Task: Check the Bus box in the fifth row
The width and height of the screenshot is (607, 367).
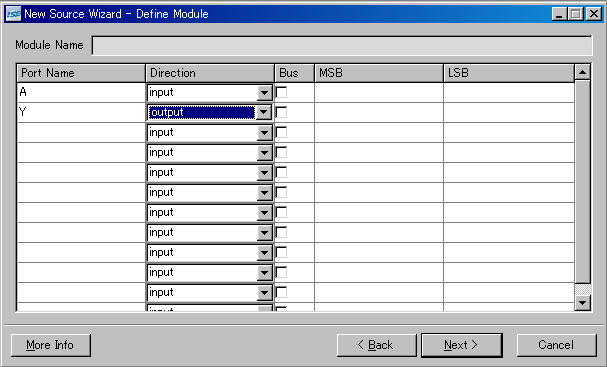Action: [281, 173]
